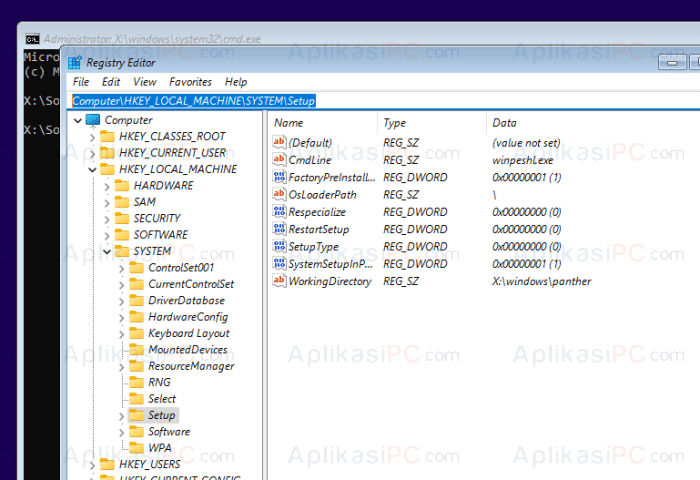Open the View menu
This screenshot has width=700, height=480.
click(x=145, y=82)
